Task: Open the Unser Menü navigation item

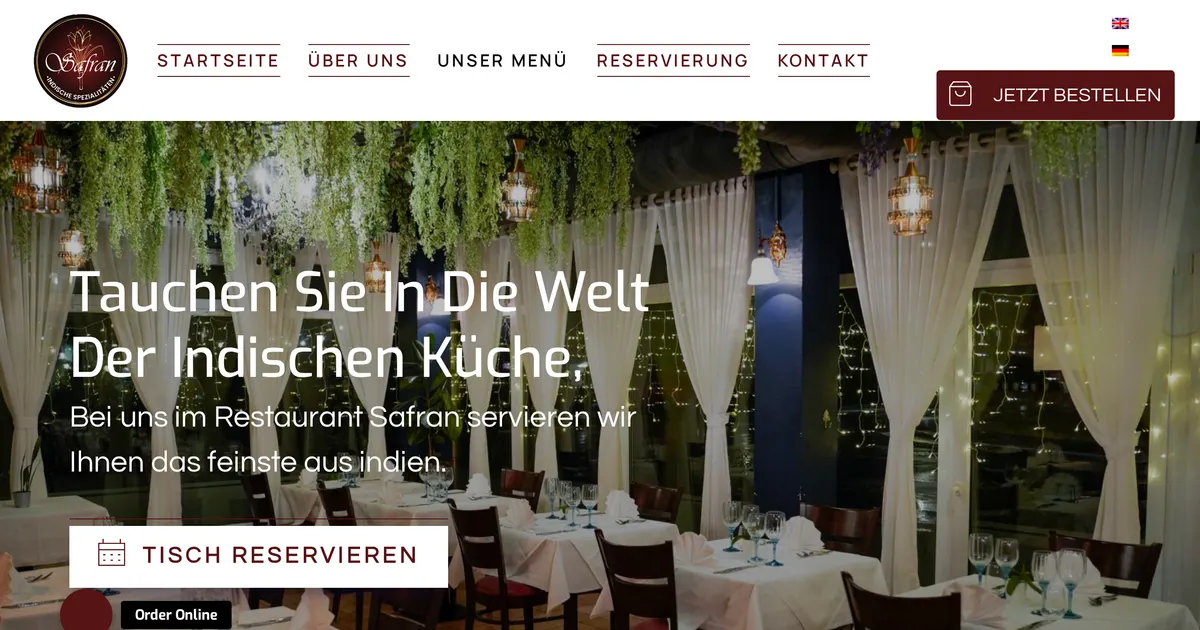Action: pyautogui.click(x=502, y=60)
